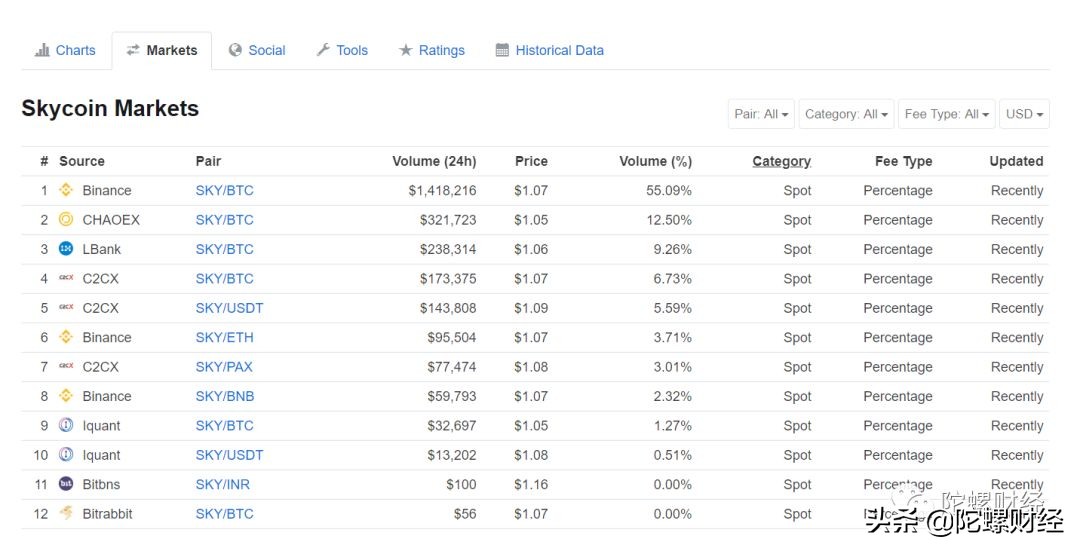Click the Binance logo in row 1
1080x551 pixels.
tap(66, 189)
